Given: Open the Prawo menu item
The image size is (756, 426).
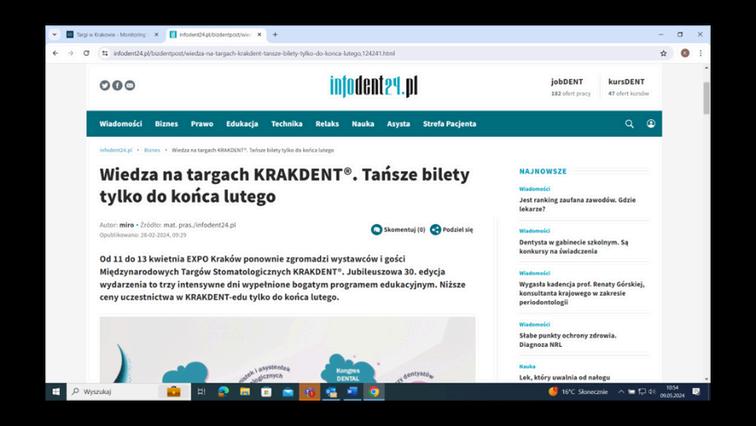Looking at the screenshot, I should [202, 124].
